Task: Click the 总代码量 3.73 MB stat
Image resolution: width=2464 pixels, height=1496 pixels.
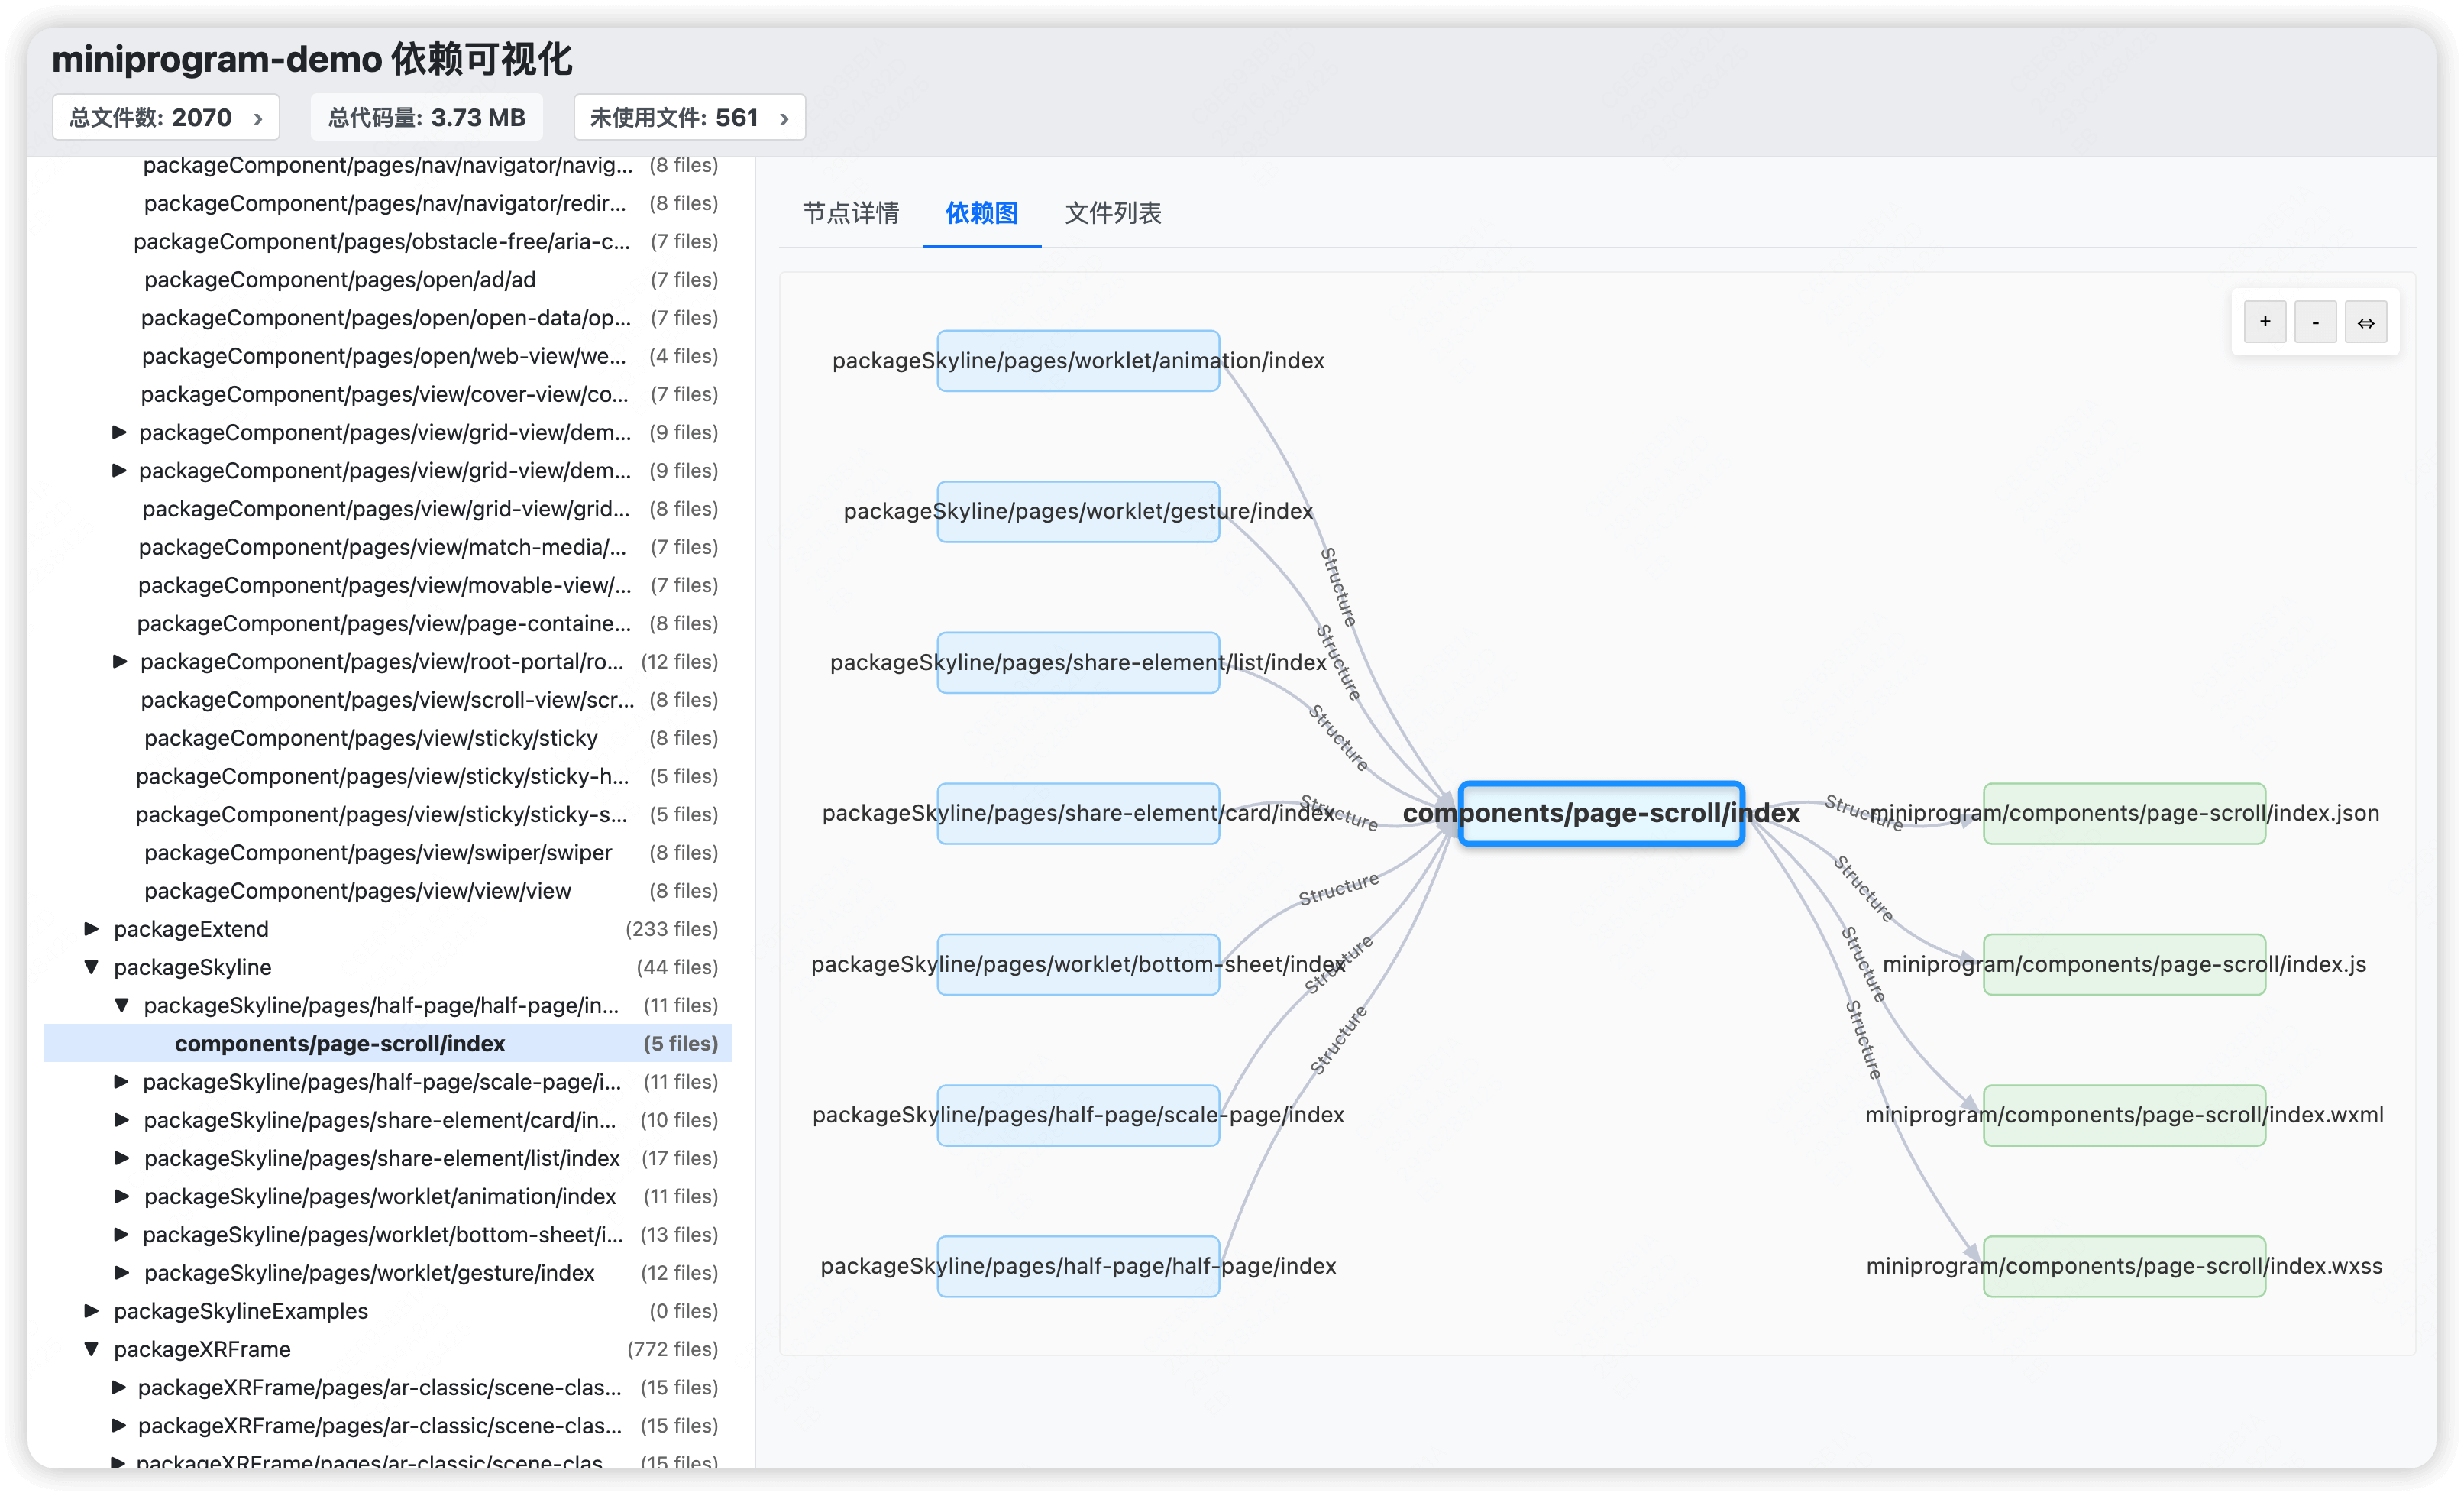Action: click(426, 118)
